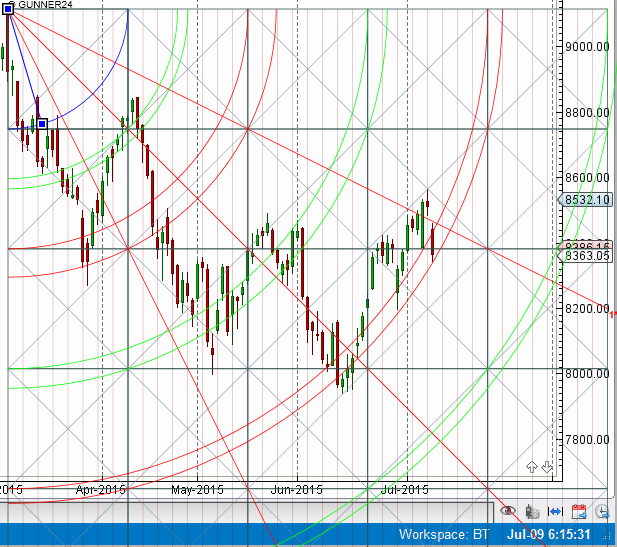The image size is (617, 547).
Task: Click the Apr-2015 date label on the time axis
Action: coord(100,490)
